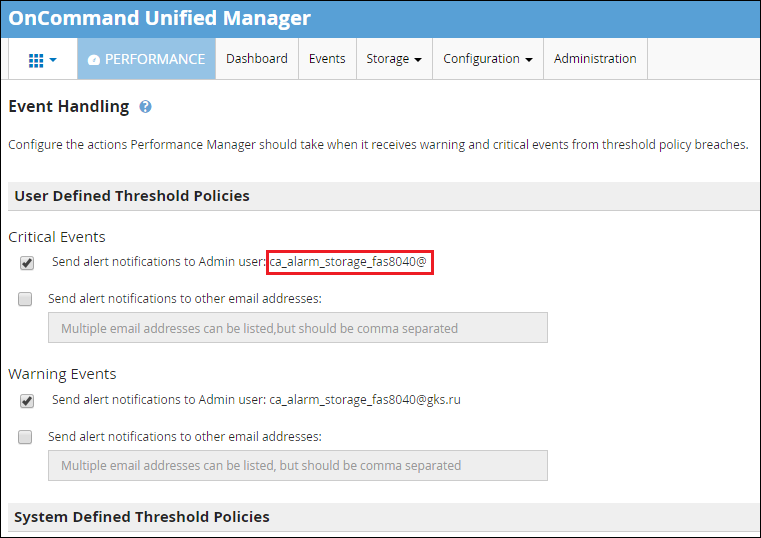The width and height of the screenshot is (761, 538).
Task: Uncheck Warning Events Admin user notification
Action: 27,401
